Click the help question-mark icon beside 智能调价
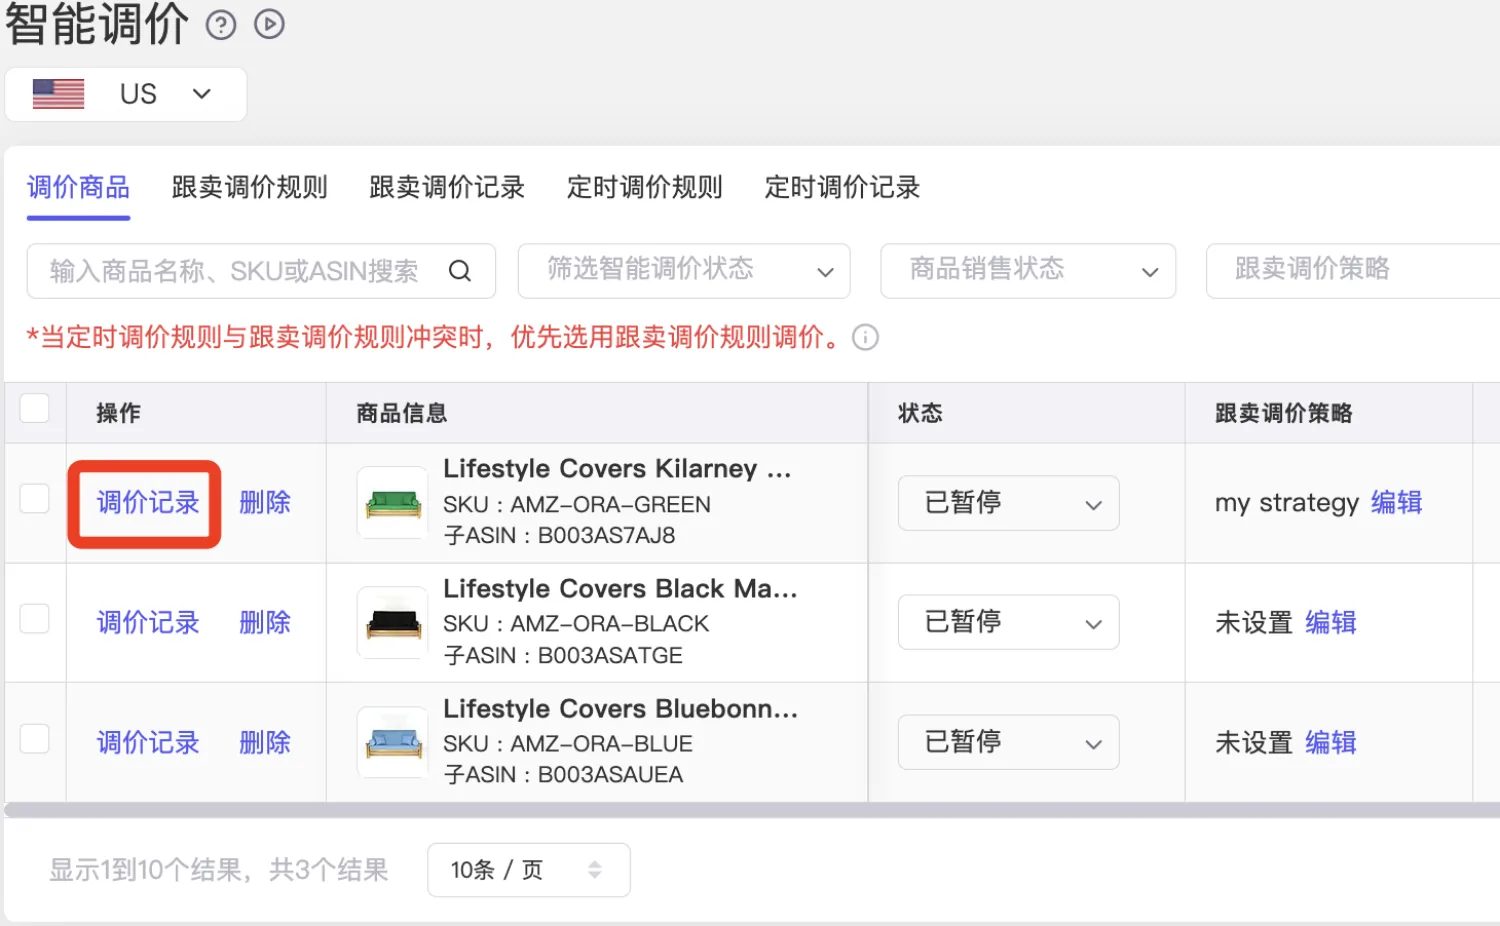1500x926 pixels. point(221,24)
